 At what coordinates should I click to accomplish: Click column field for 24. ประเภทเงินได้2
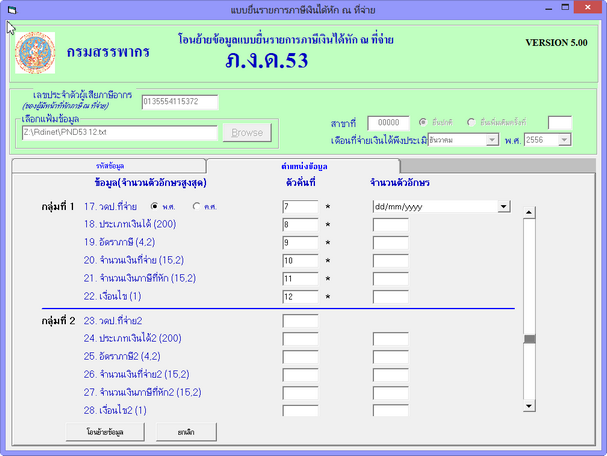(x=300, y=339)
